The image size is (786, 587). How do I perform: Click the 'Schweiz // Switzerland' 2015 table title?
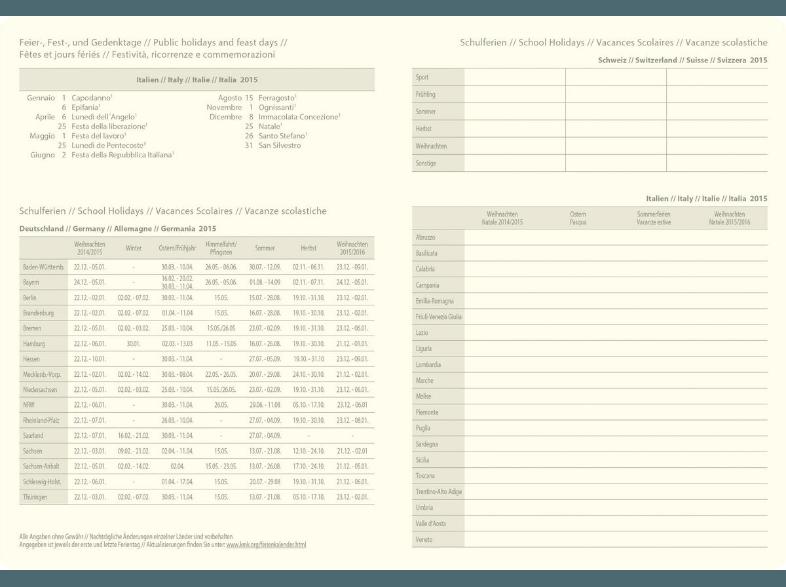[x=683, y=60]
